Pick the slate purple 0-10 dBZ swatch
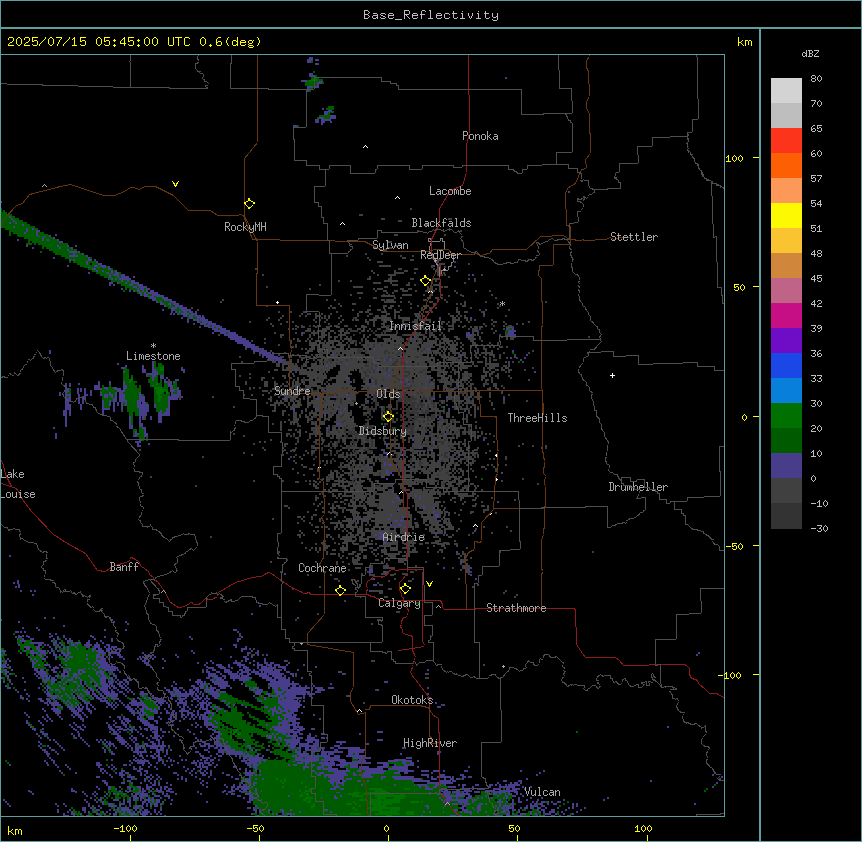Image resolution: width=862 pixels, height=842 pixels. (786, 466)
